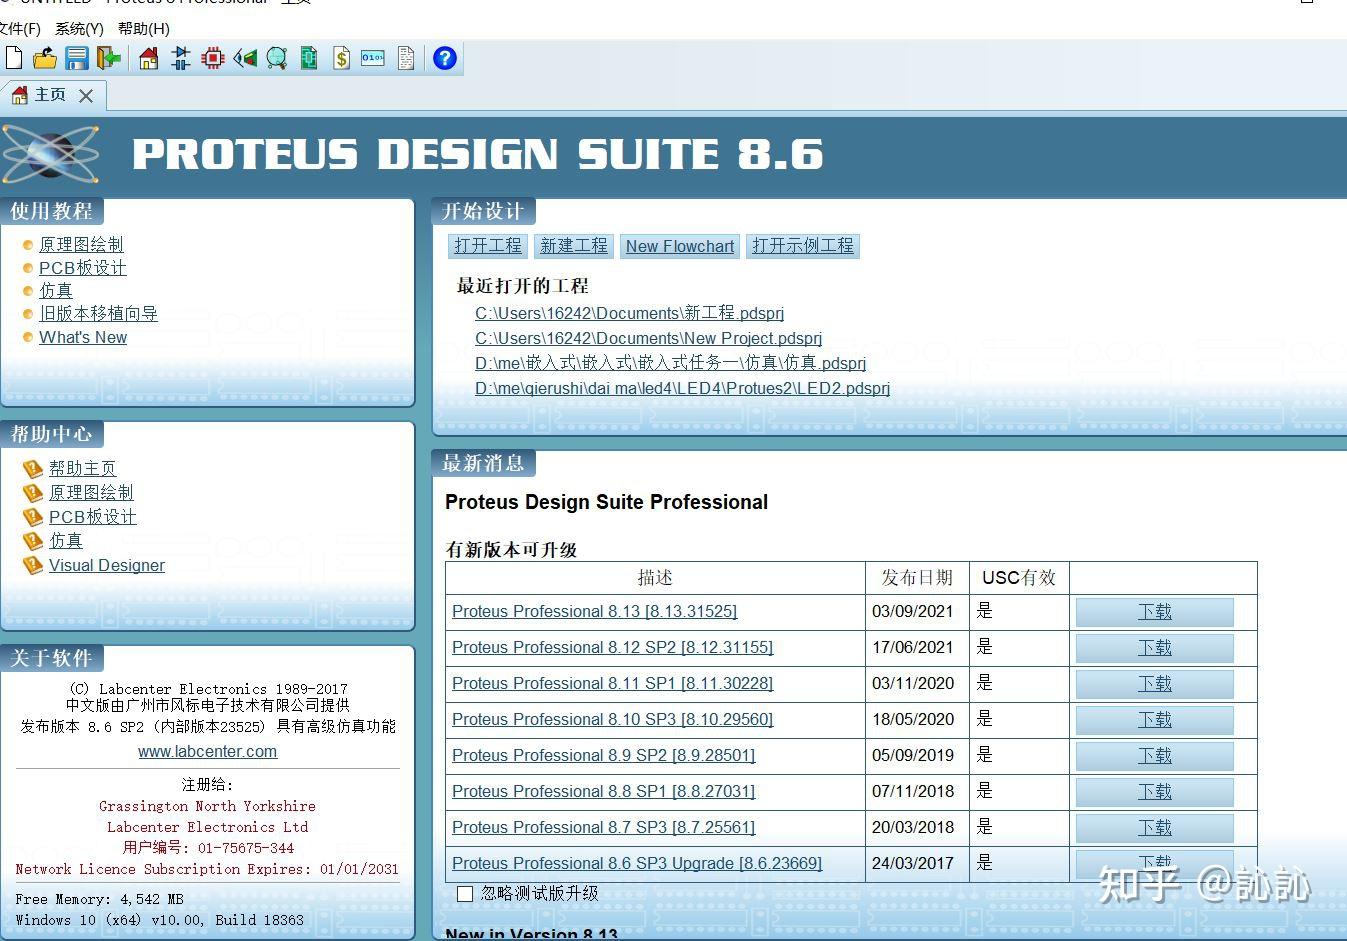Download Proteus Professional 8.13 update
The height and width of the screenshot is (941, 1347).
[1155, 612]
